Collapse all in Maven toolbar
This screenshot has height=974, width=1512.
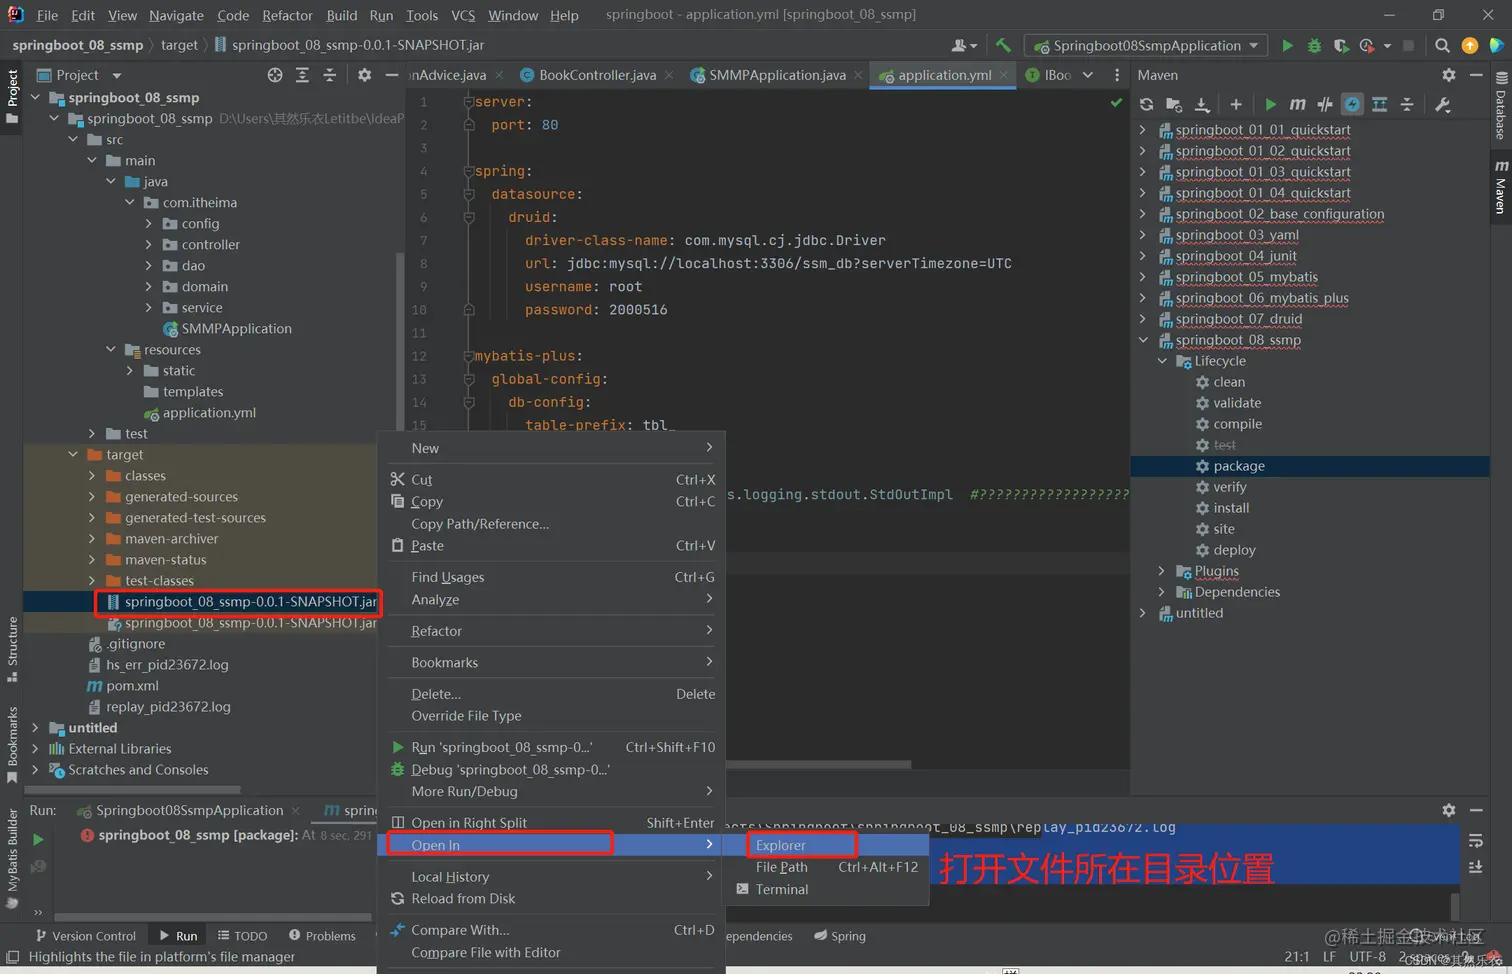coord(1407,105)
